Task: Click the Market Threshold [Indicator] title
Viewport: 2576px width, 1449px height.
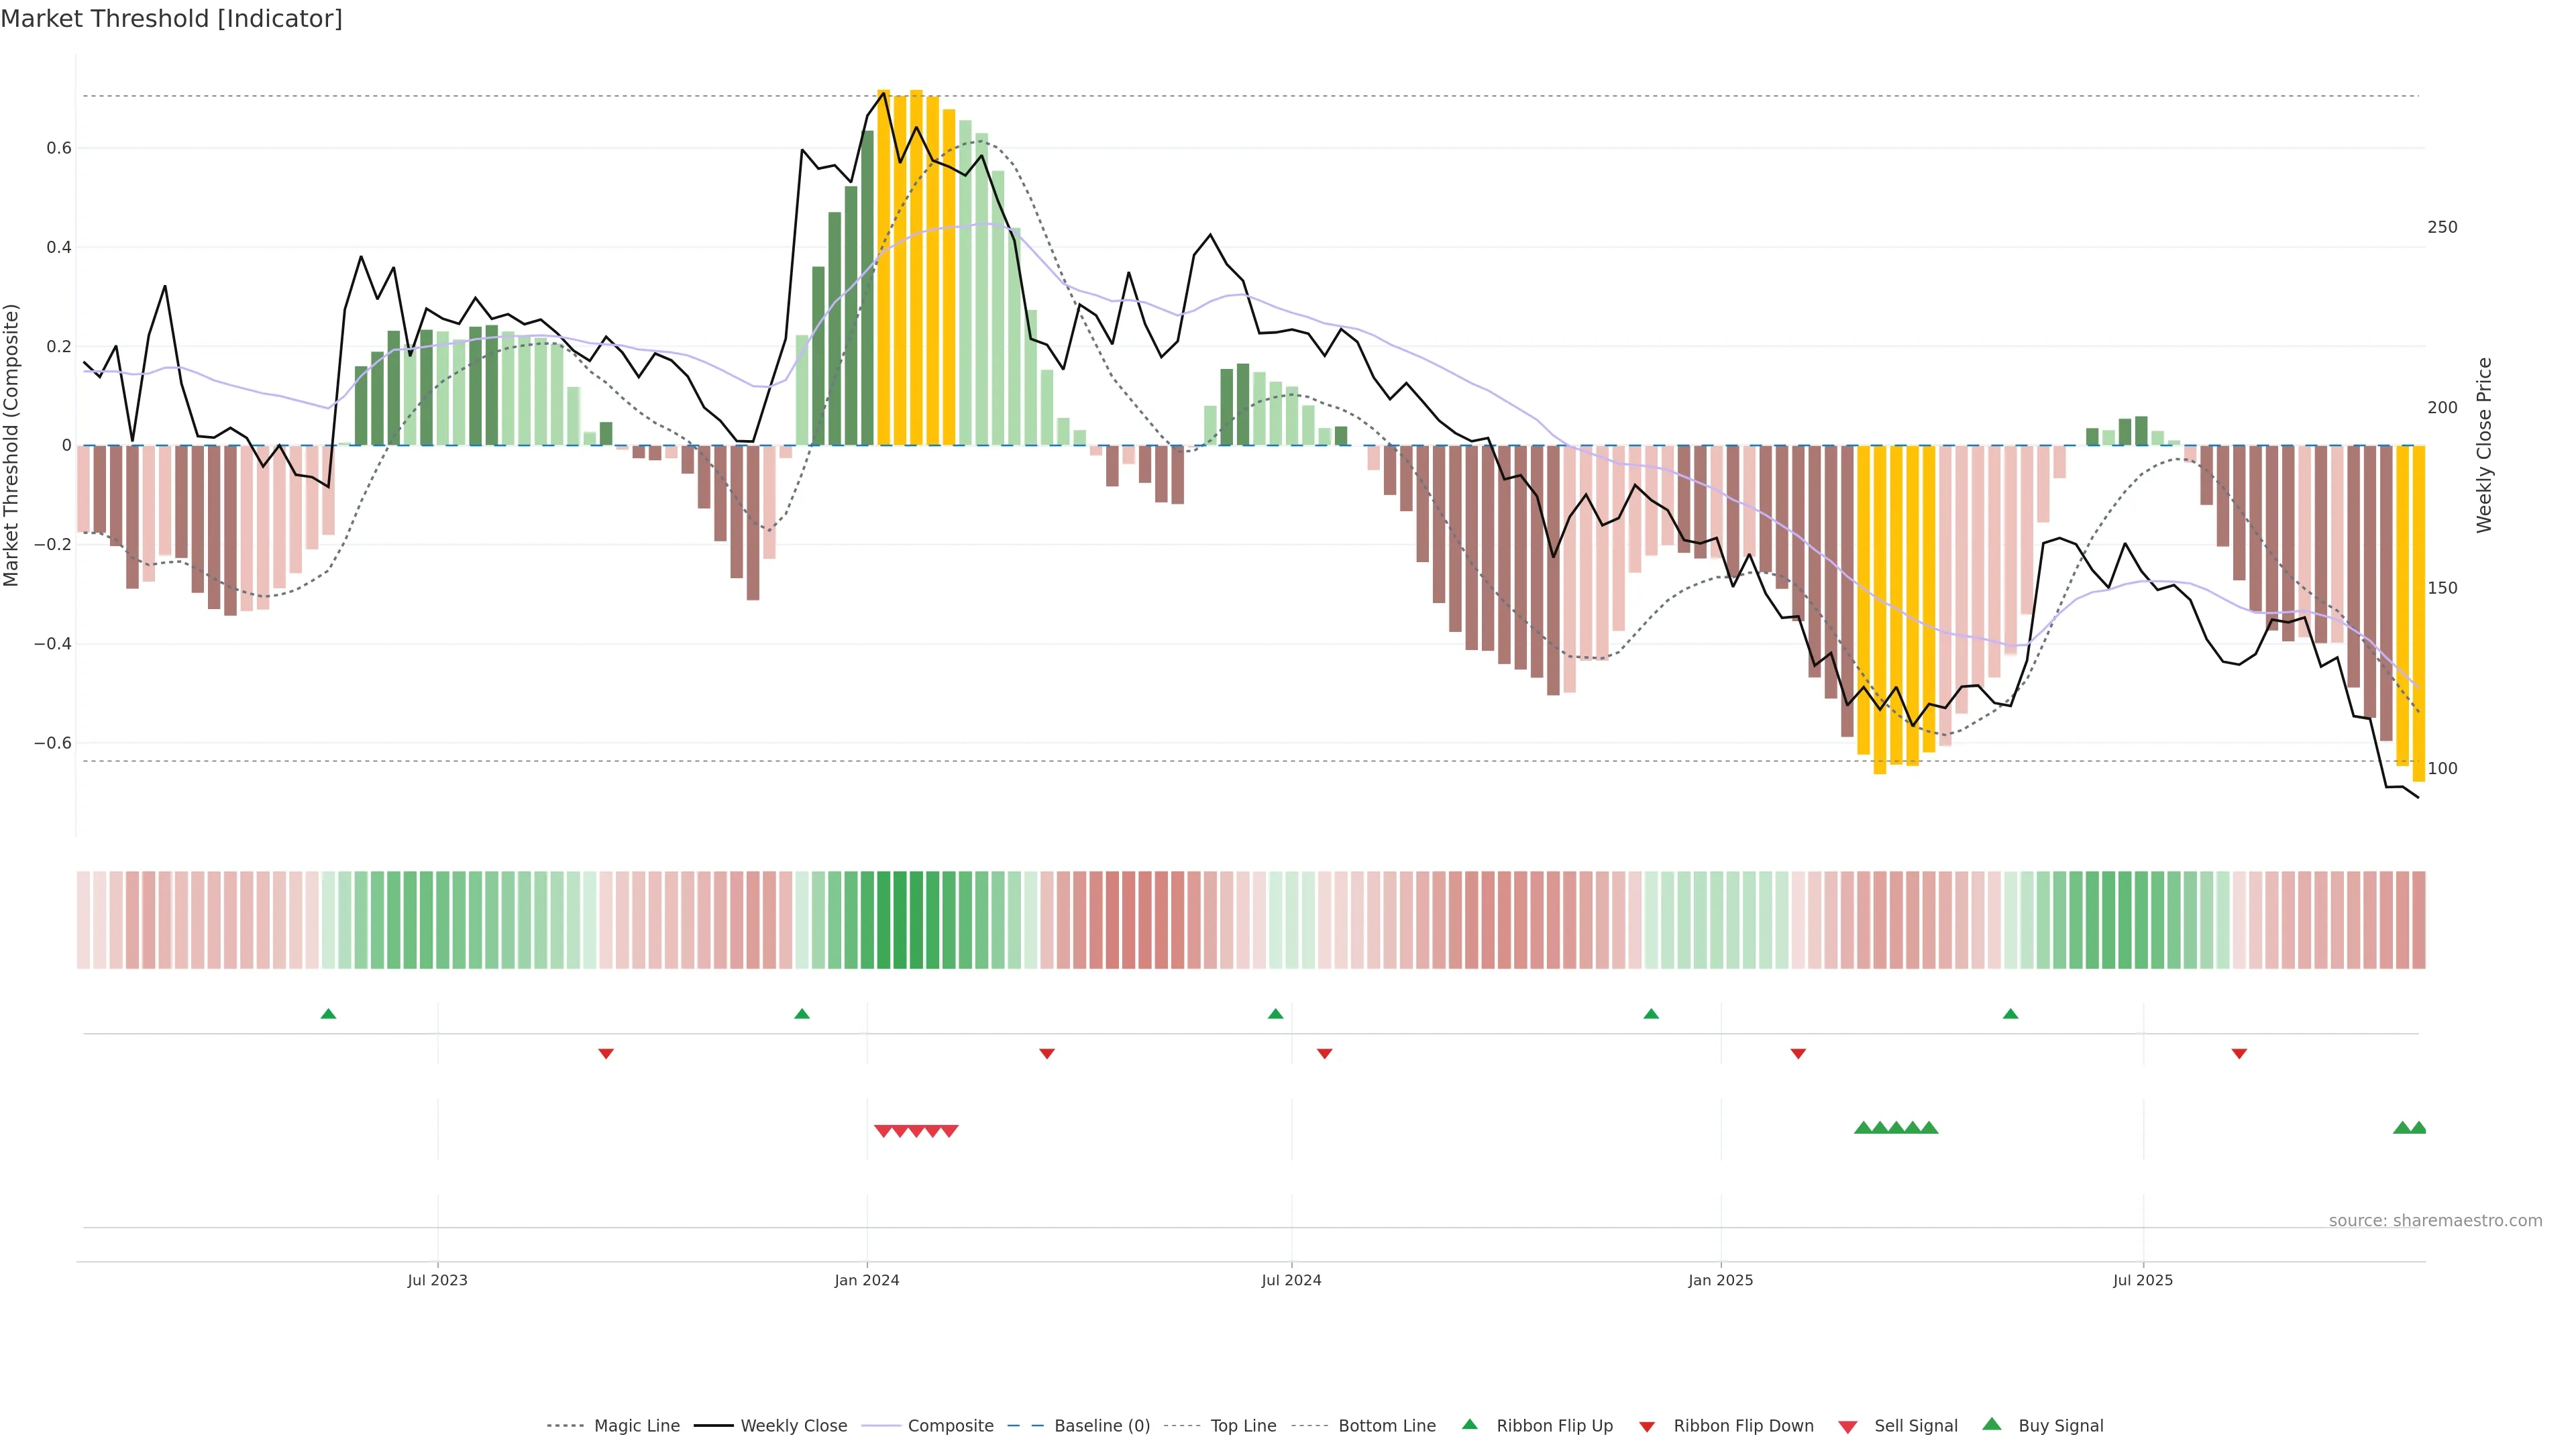Action: click(171, 19)
